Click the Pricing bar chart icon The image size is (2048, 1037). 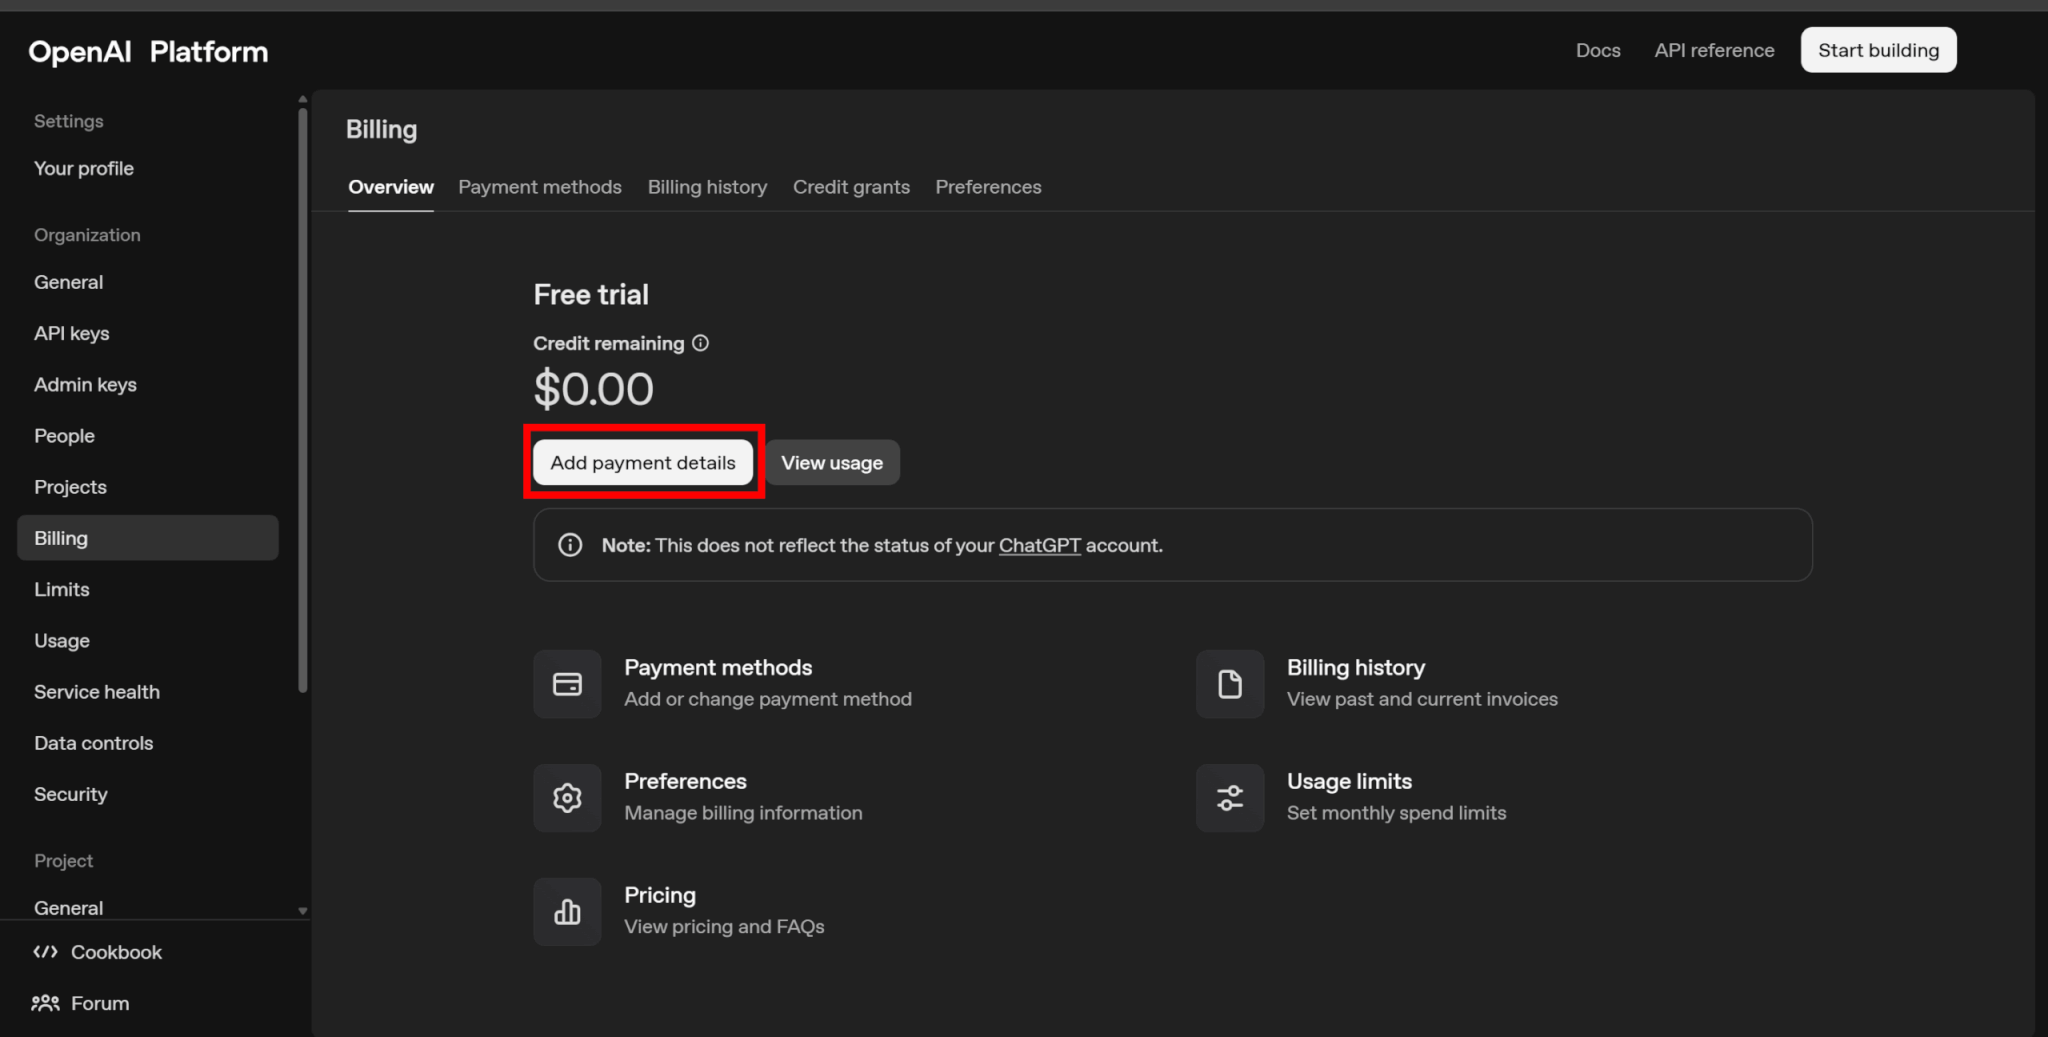click(567, 912)
